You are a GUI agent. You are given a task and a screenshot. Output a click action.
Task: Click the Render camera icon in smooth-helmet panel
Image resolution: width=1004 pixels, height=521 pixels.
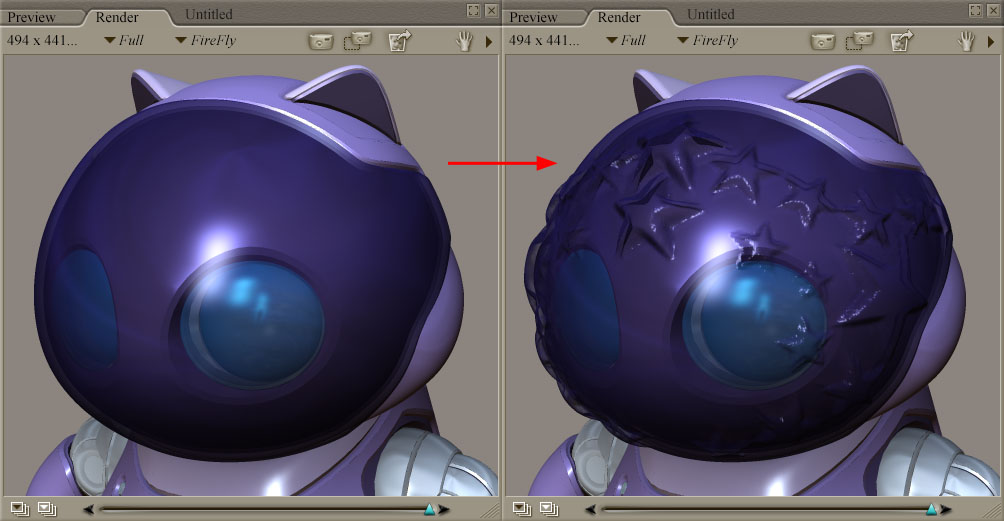coord(321,42)
